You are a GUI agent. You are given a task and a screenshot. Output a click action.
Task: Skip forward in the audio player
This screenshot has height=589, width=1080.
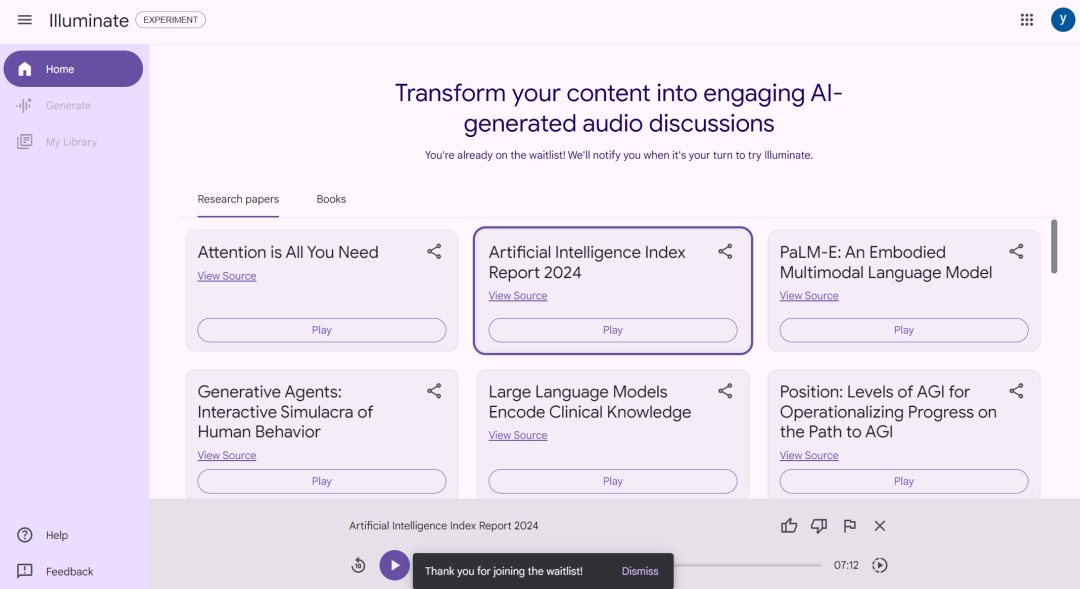click(880, 566)
